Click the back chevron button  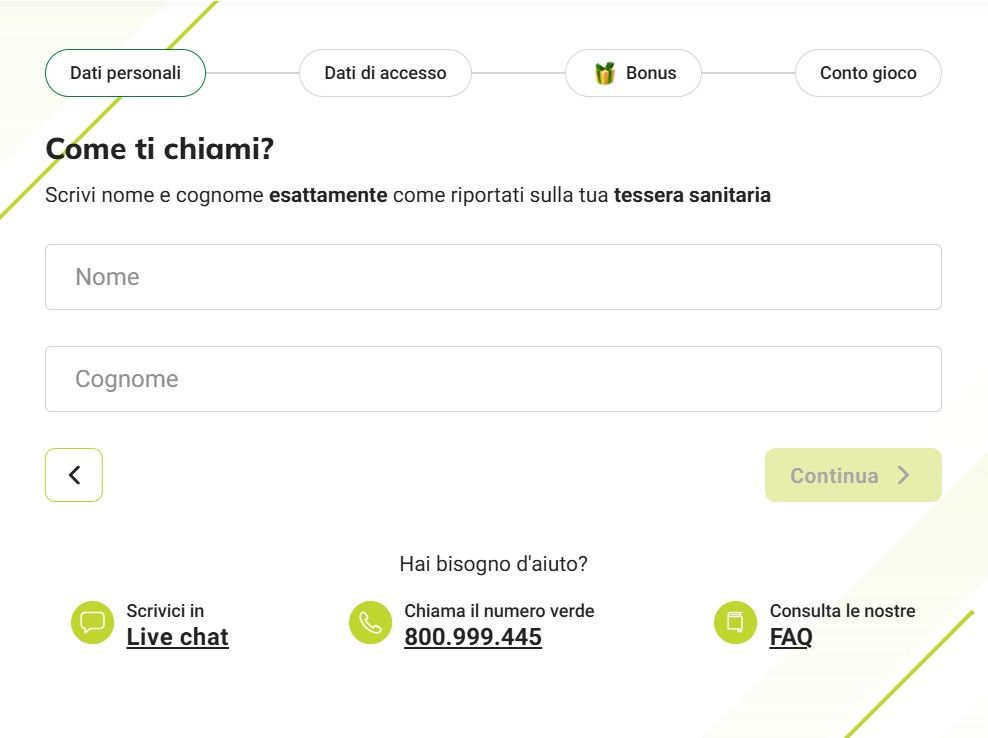coord(73,475)
